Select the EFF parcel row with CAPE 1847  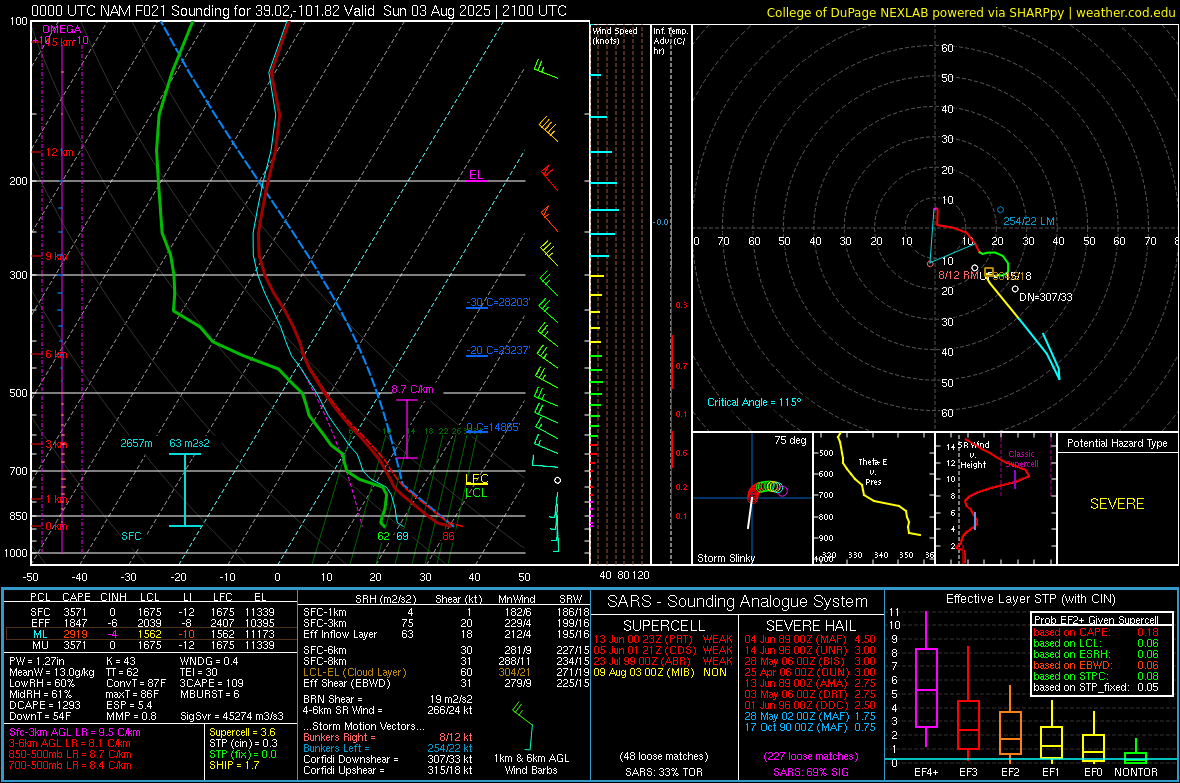point(151,623)
